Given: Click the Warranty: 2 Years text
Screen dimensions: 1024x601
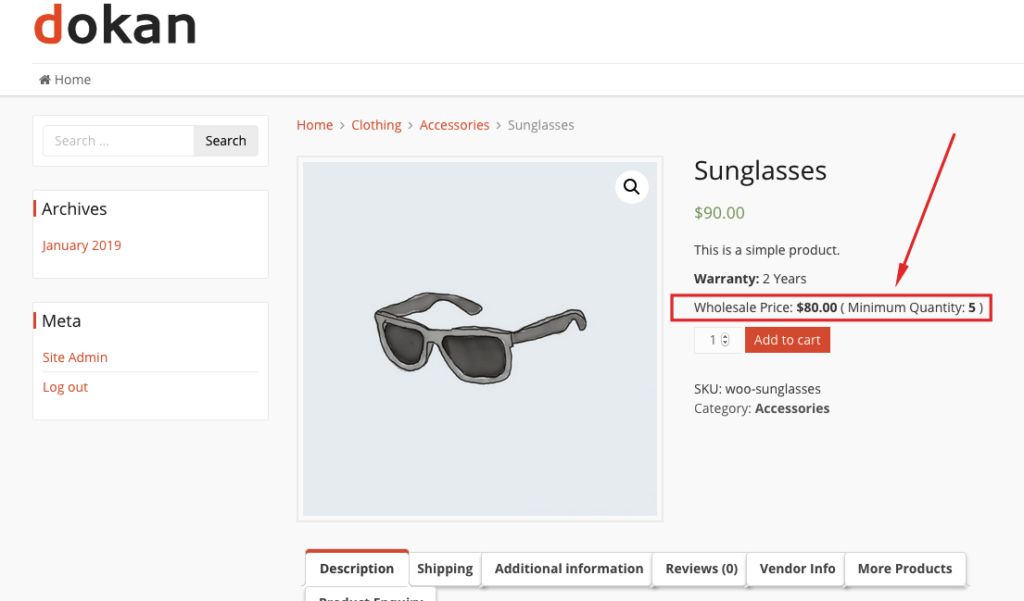Looking at the screenshot, I should [750, 278].
